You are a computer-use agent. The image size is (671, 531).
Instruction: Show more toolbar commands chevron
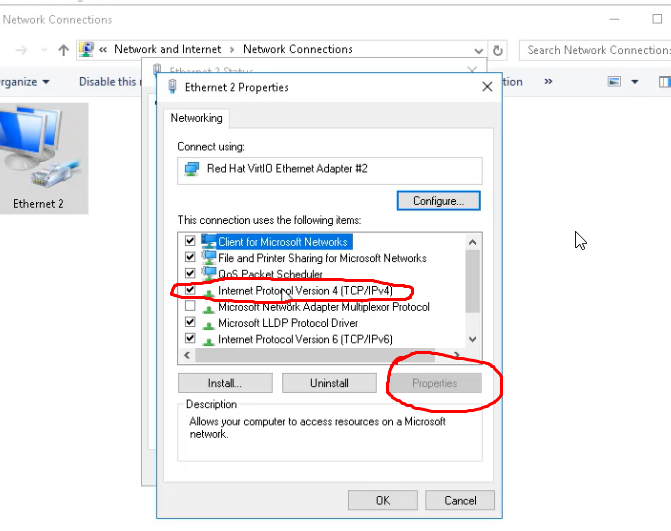pyautogui.click(x=548, y=81)
